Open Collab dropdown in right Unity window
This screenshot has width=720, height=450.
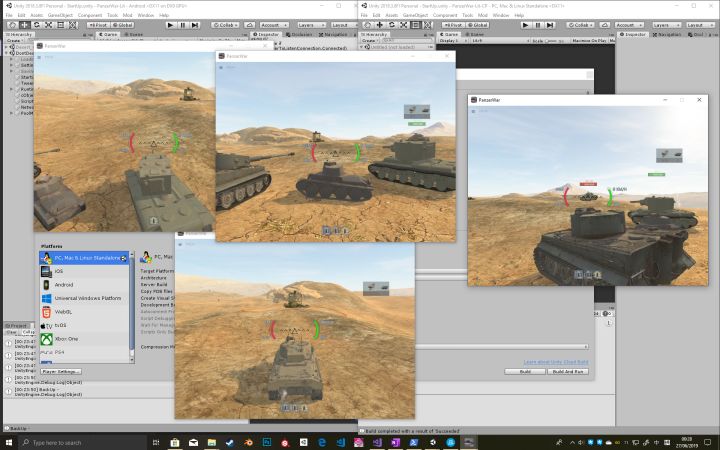tap(580, 25)
